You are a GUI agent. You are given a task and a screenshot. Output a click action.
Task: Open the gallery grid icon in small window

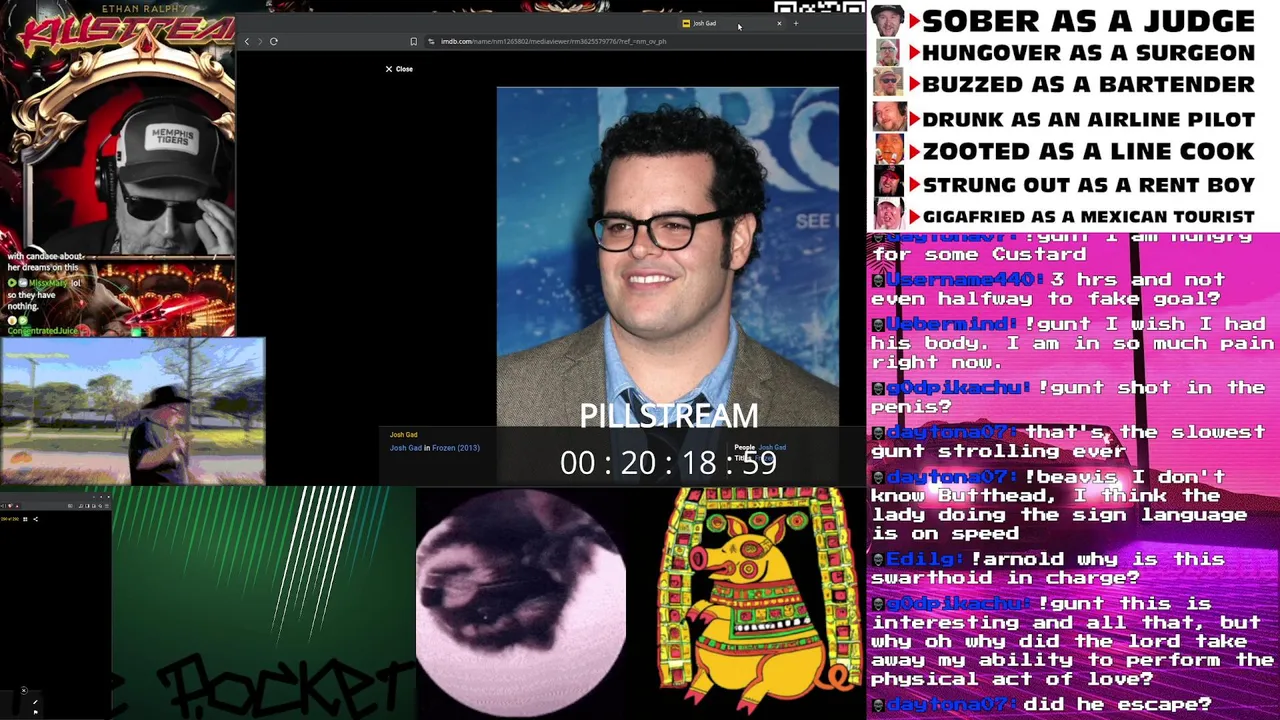[x=25, y=519]
